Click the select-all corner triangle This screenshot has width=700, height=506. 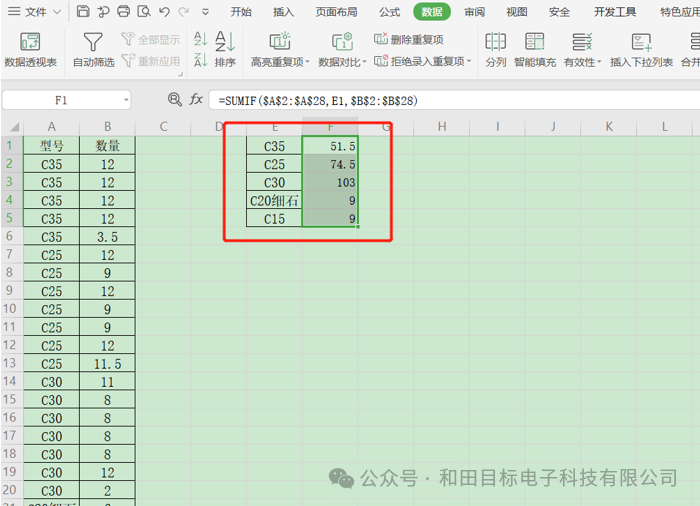pos(14,127)
